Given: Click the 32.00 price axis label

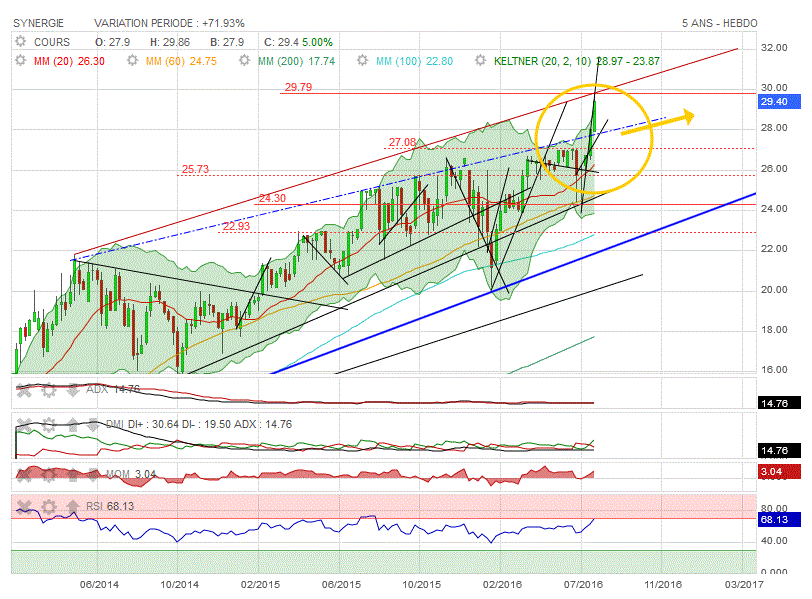Looking at the screenshot, I should [x=774, y=48].
